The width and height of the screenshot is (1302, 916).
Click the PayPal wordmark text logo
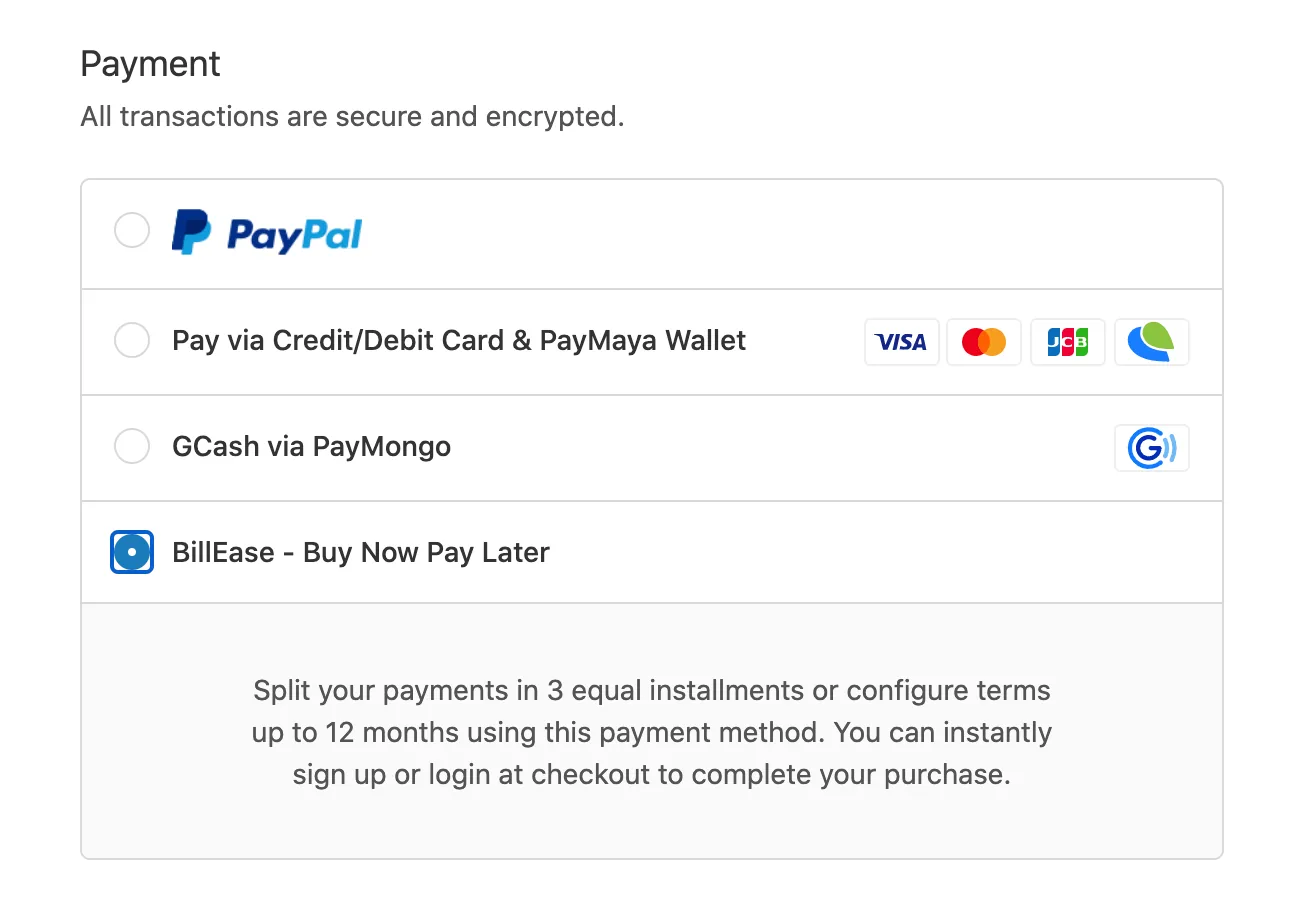pos(294,235)
